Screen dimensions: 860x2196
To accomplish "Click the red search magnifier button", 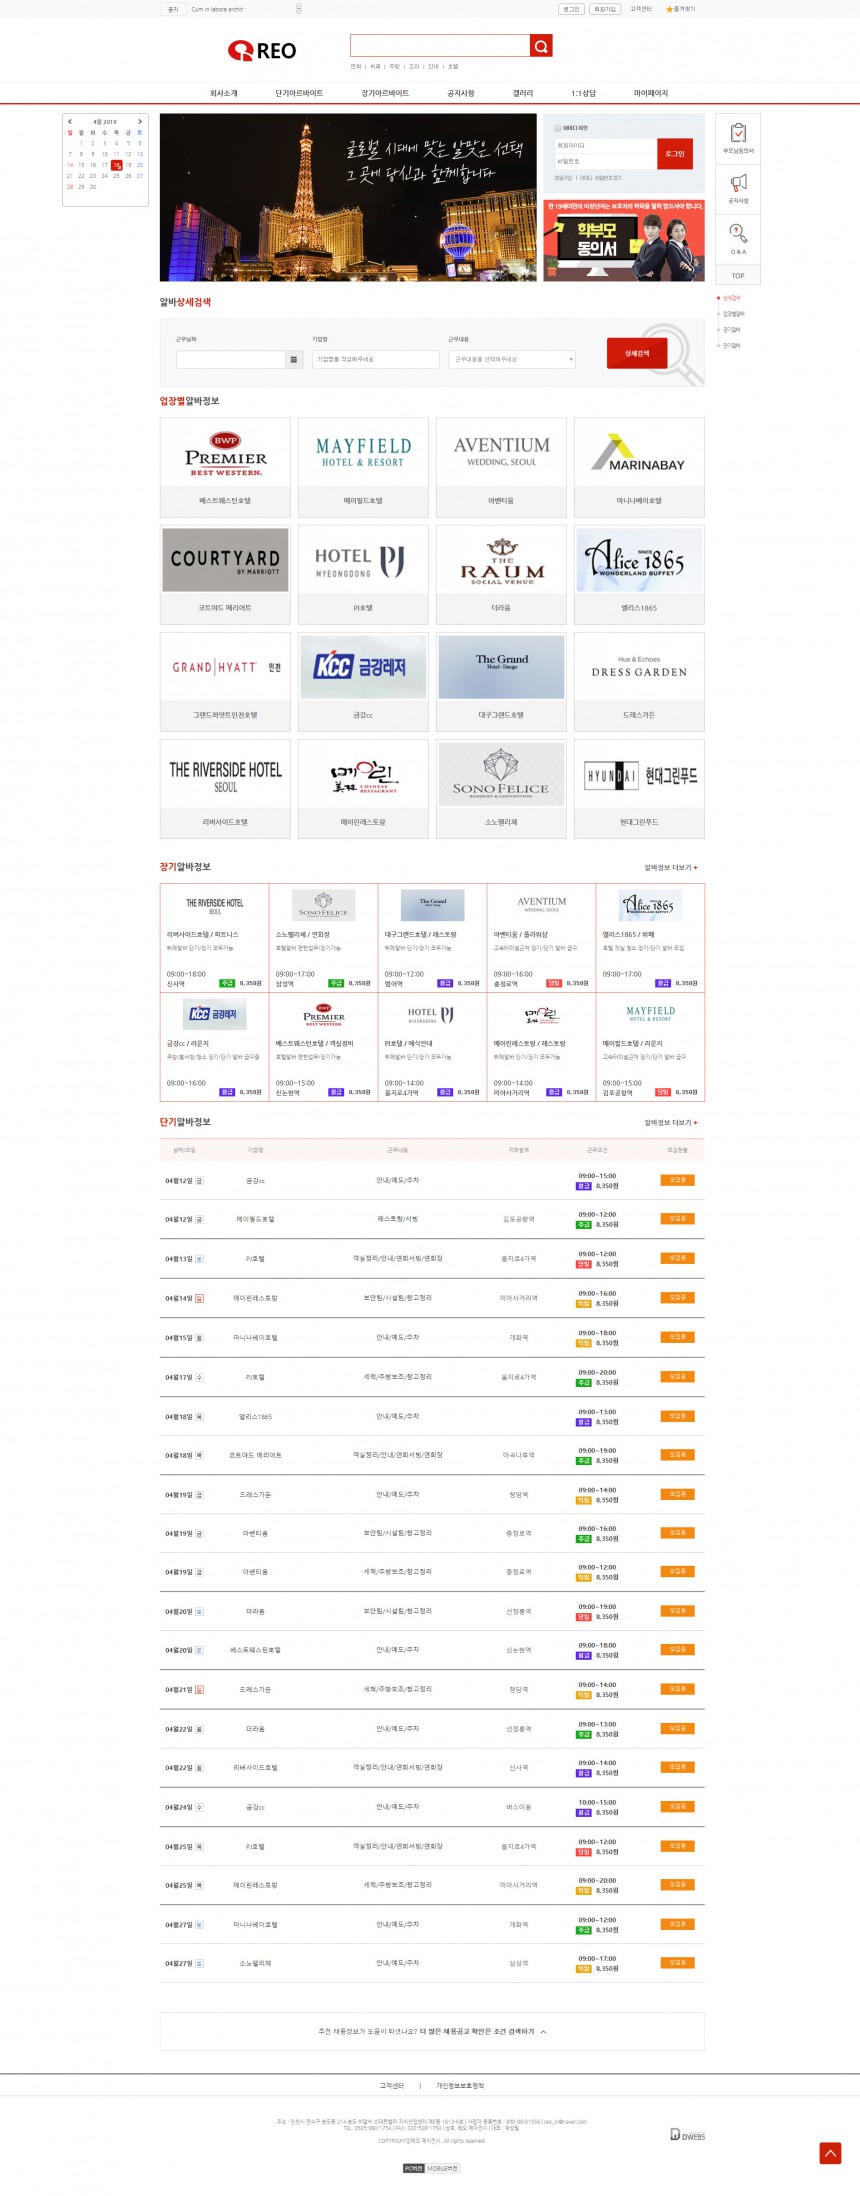I will tap(541, 46).
